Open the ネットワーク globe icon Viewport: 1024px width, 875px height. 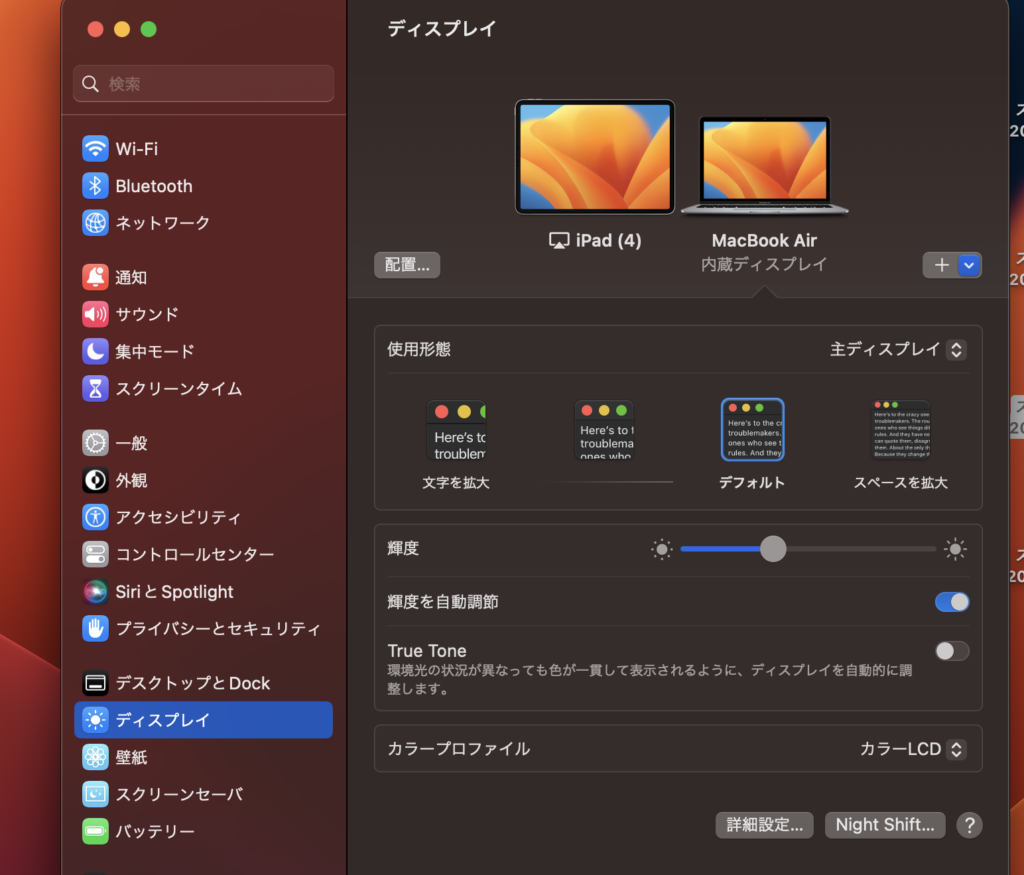click(95, 223)
